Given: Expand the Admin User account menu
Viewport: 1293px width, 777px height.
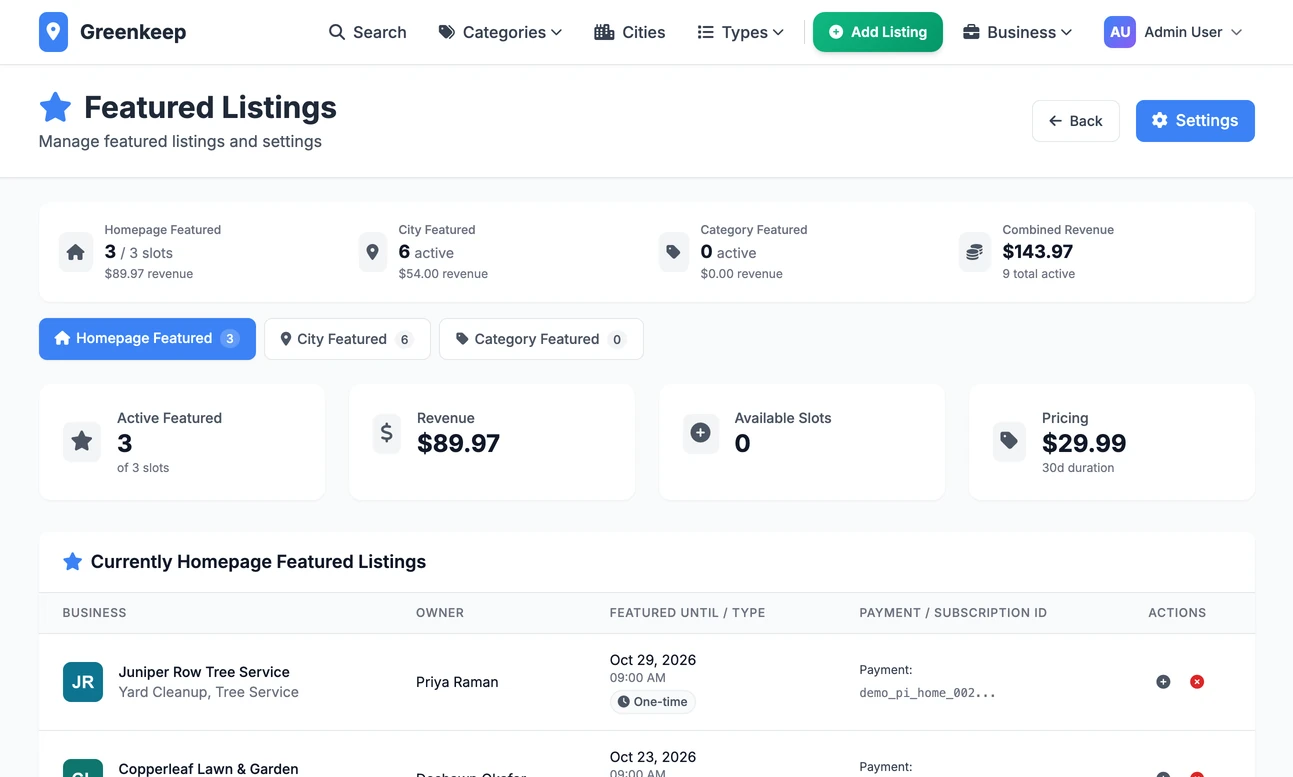Looking at the screenshot, I should (1173, 32).
